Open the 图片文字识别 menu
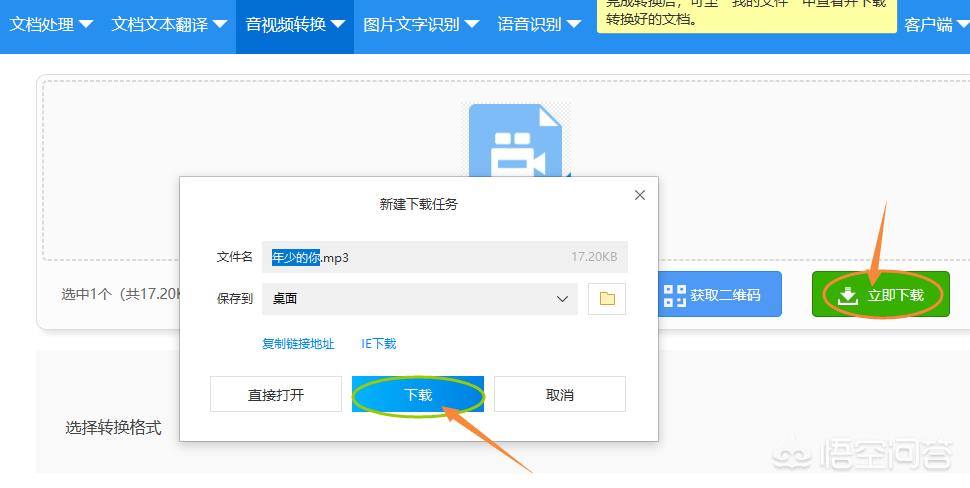Viewport: 970px width, 488px height. (x=421, y=25)
